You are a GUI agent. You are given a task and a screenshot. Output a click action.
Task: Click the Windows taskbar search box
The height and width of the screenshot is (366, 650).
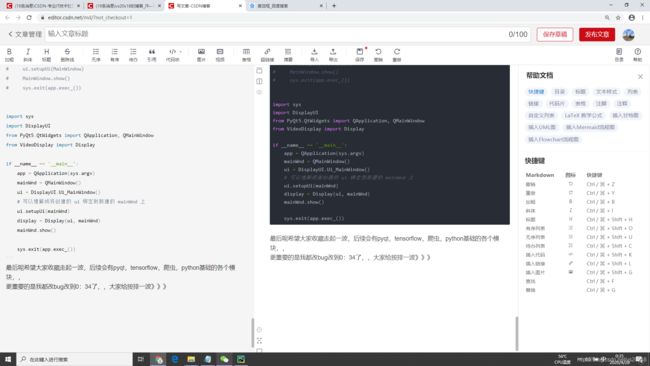[74, 359]
